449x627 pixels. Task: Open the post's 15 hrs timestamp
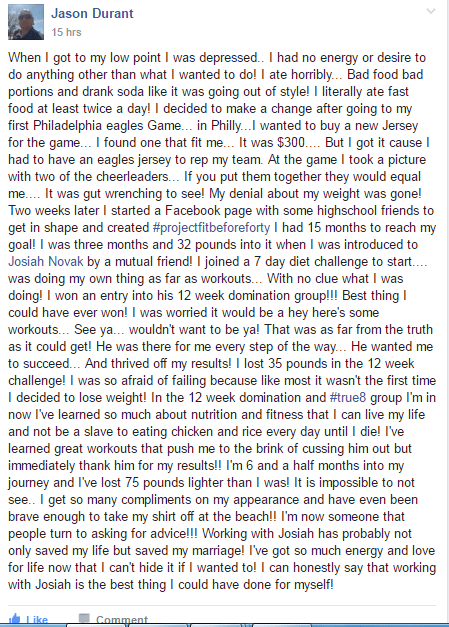coord(66,32)
